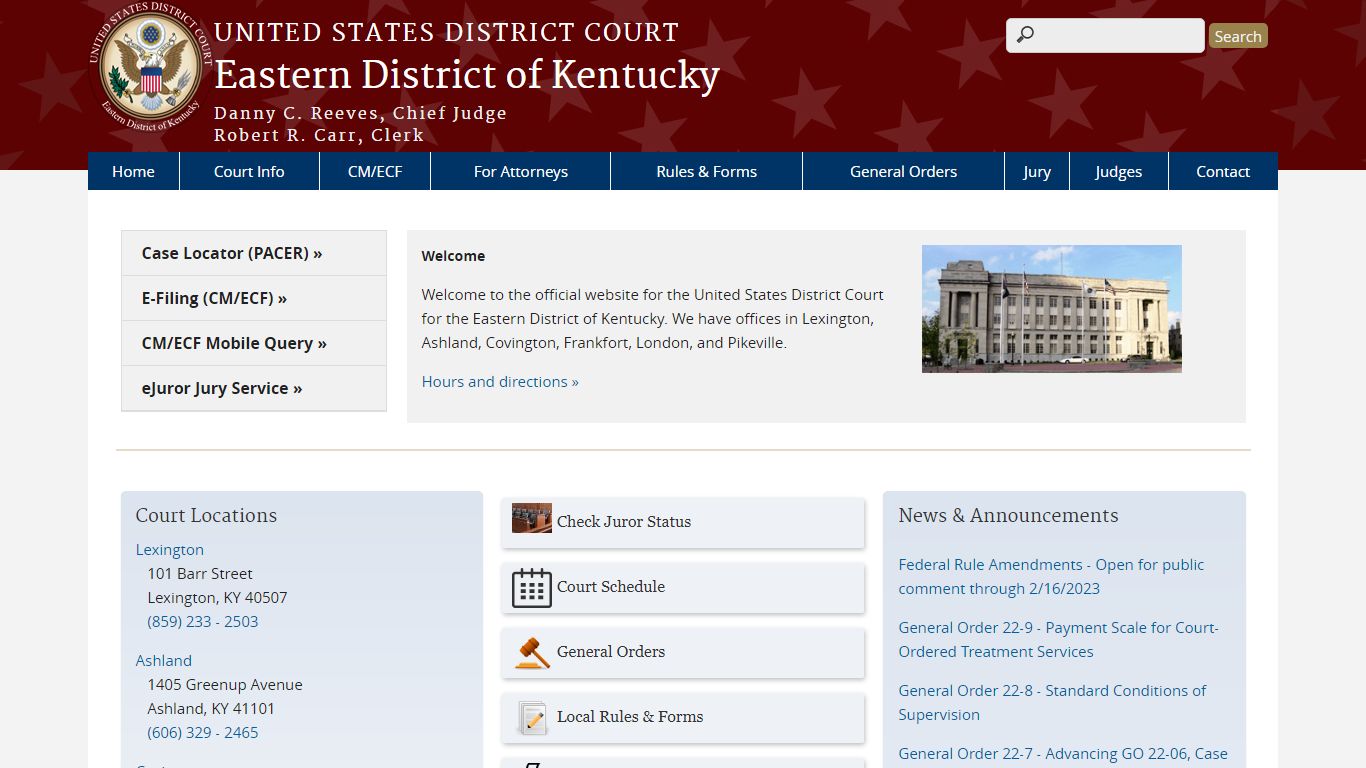
Task: Open the Rules & Forms menu
Action: click(706, 171)
